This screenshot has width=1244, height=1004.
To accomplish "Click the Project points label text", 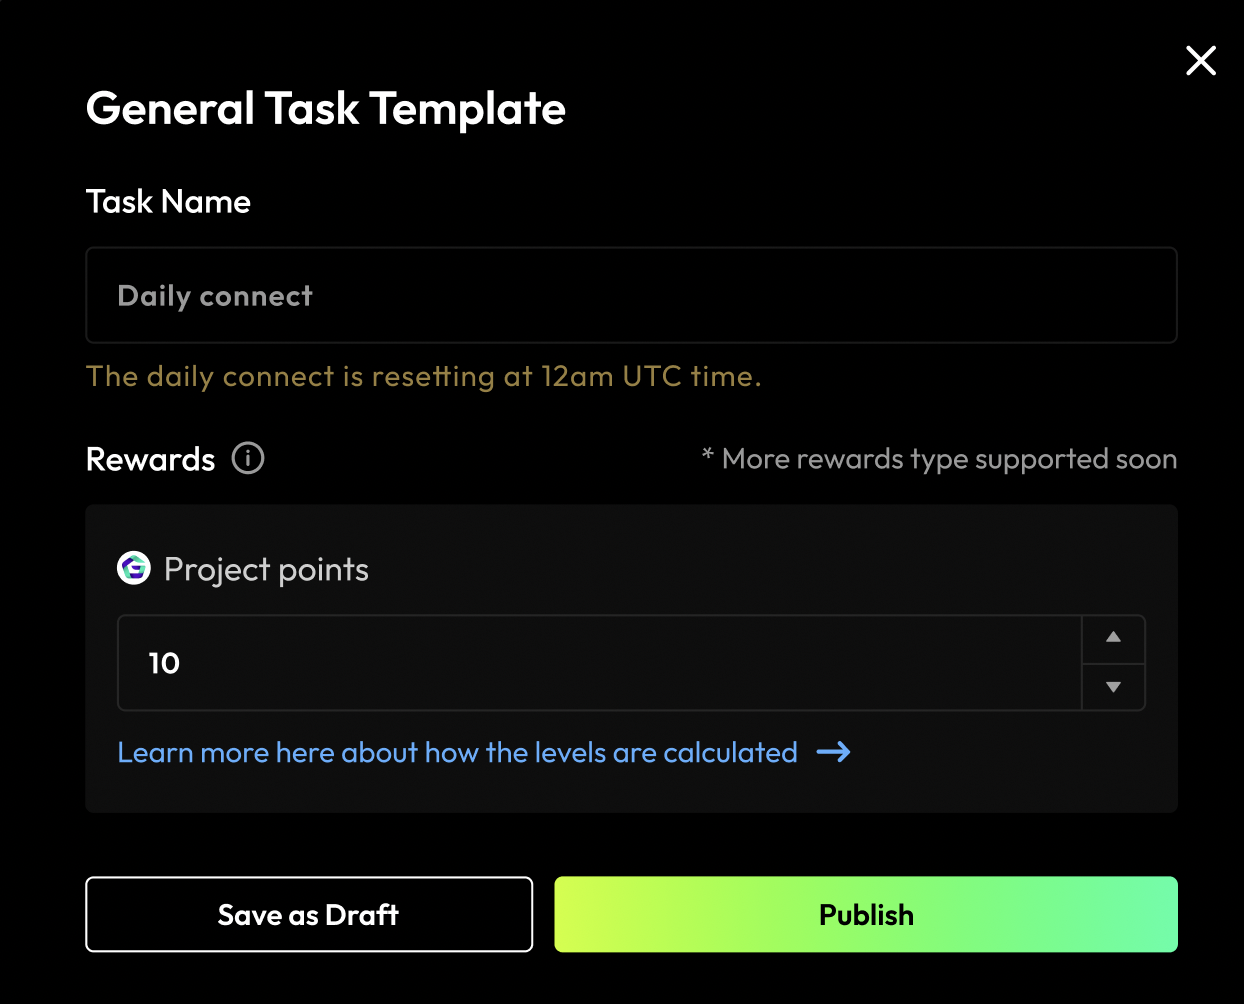I will pyautogui.click(x=266, y=569).
